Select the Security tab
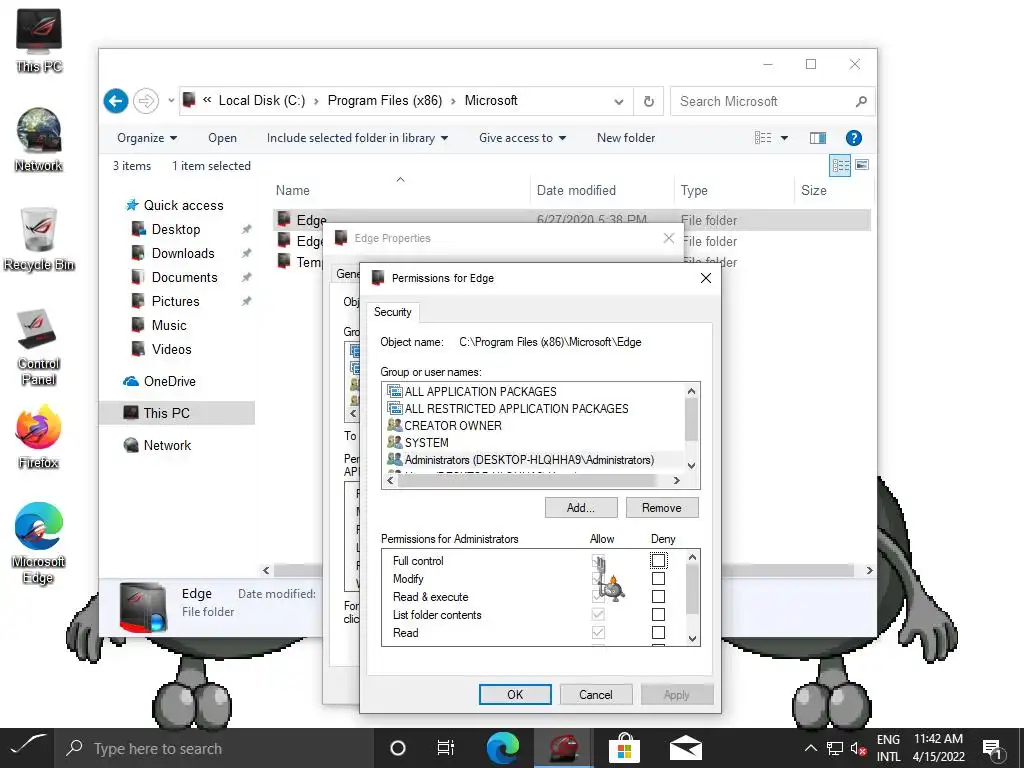Image resolution: width=1024 pixels, height=768 pixels. (x=392, y=312)
